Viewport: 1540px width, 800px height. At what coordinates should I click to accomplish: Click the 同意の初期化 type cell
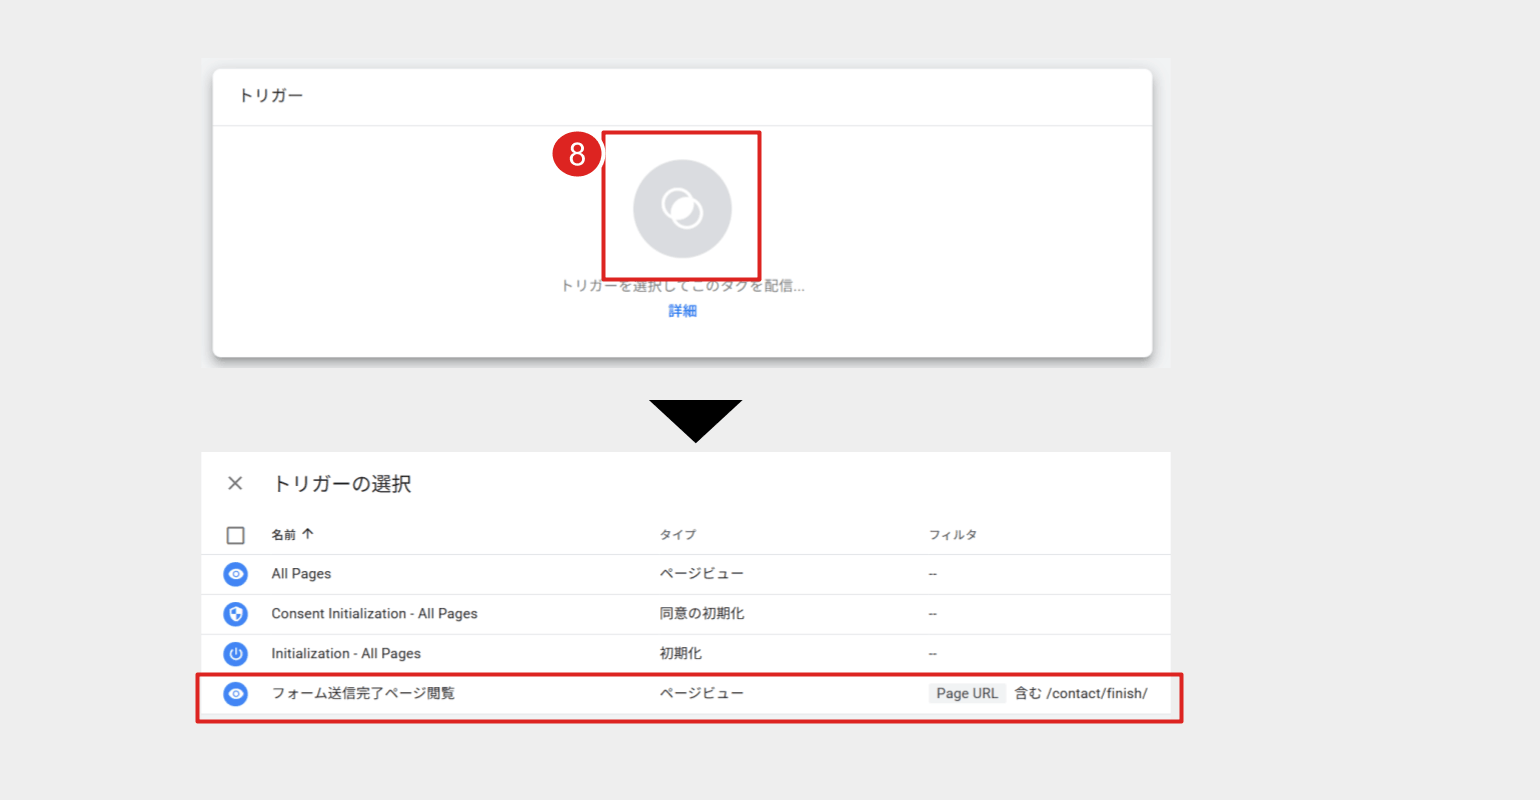point(701,614)
